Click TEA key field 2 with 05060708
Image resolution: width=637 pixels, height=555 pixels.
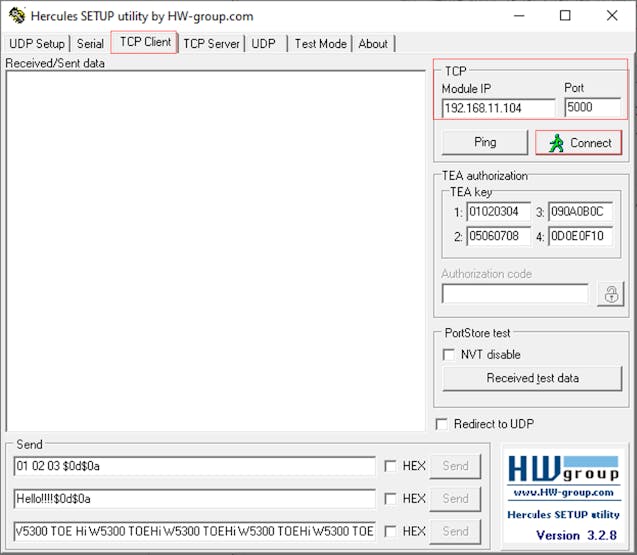click(x=498, y=236)
